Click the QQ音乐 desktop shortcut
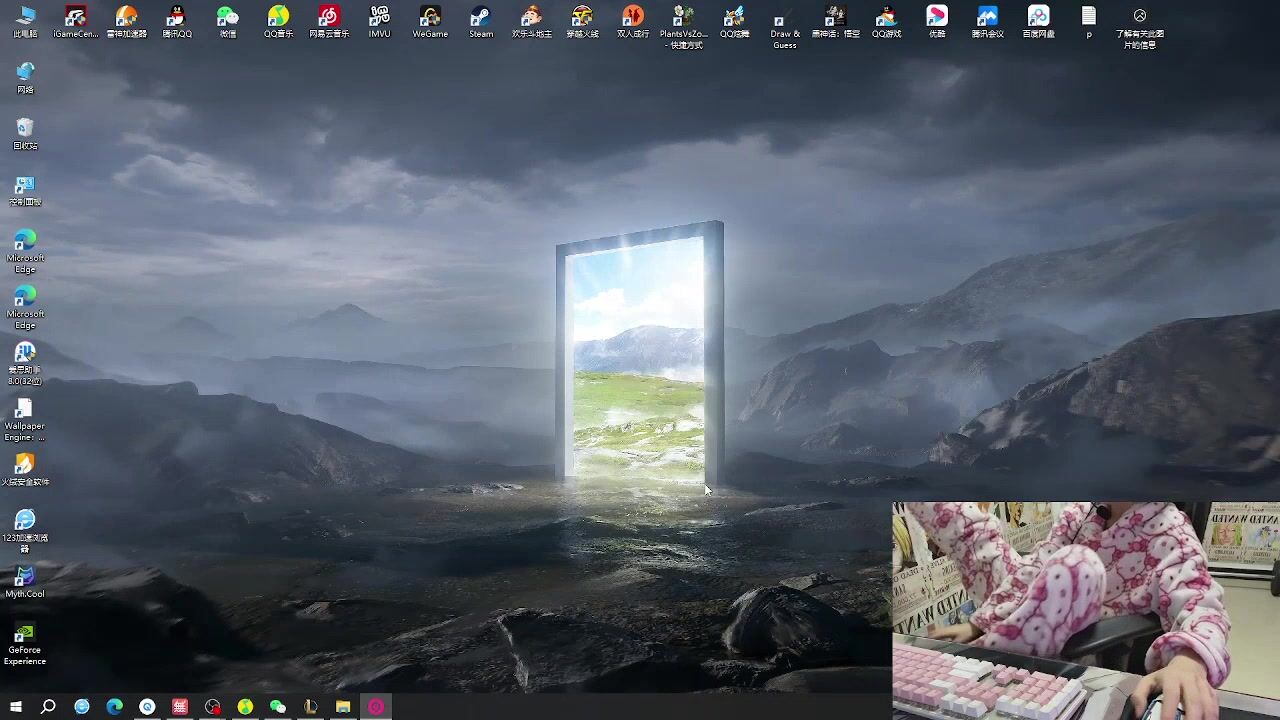Image resolution: width=1280 pixels, height=720 pixels. pyautogui.click(x=278, y=20)
